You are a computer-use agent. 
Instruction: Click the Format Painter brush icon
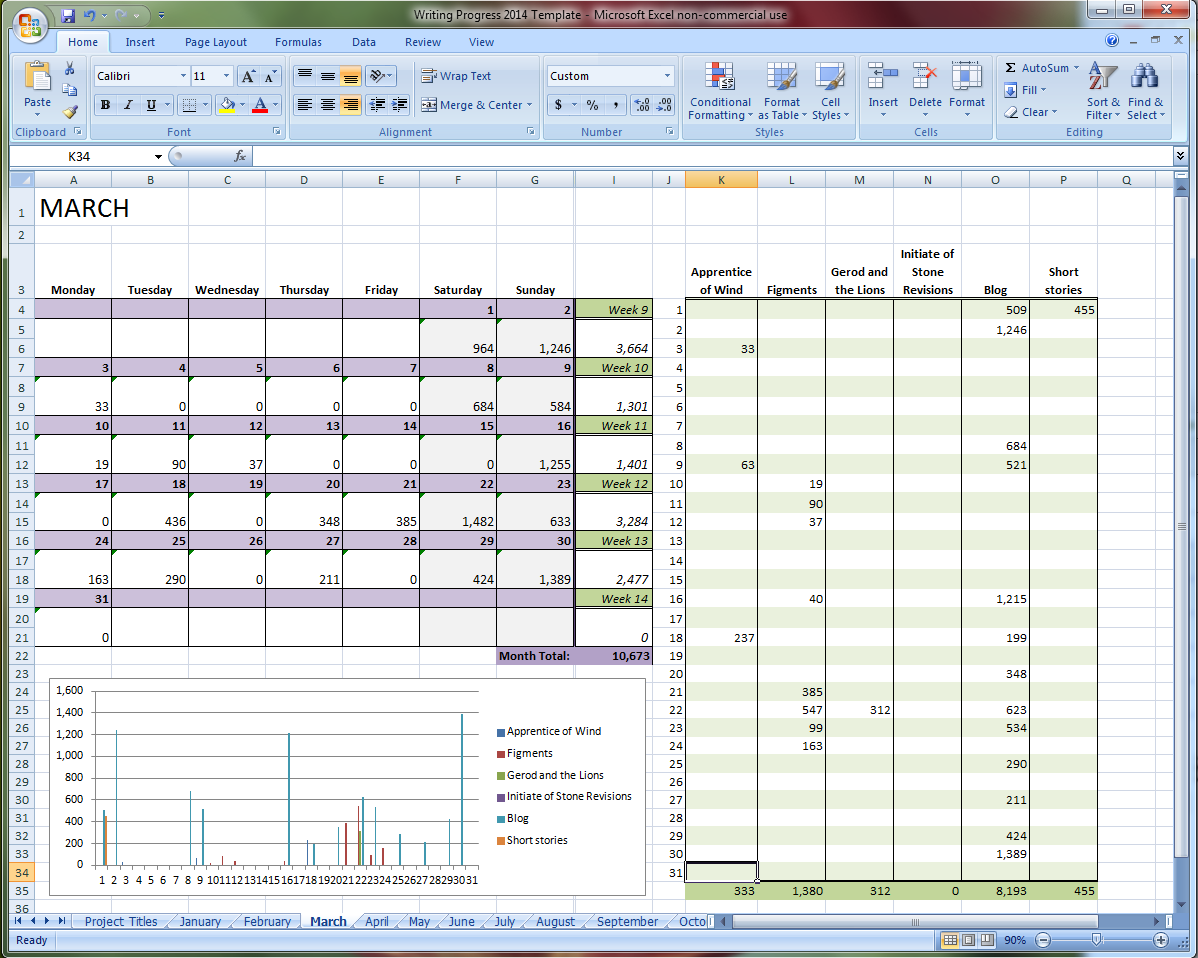70,112
